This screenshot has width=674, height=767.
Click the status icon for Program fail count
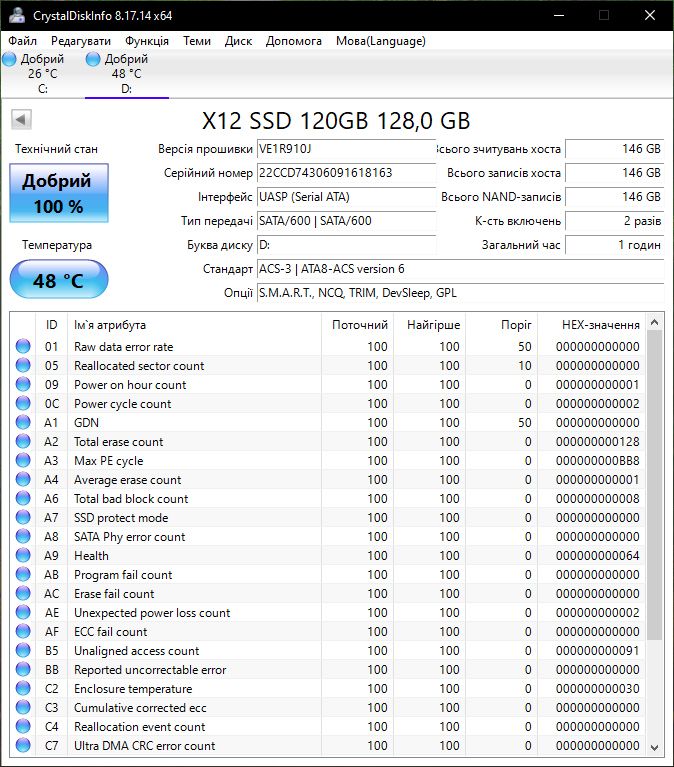(23, 574)
